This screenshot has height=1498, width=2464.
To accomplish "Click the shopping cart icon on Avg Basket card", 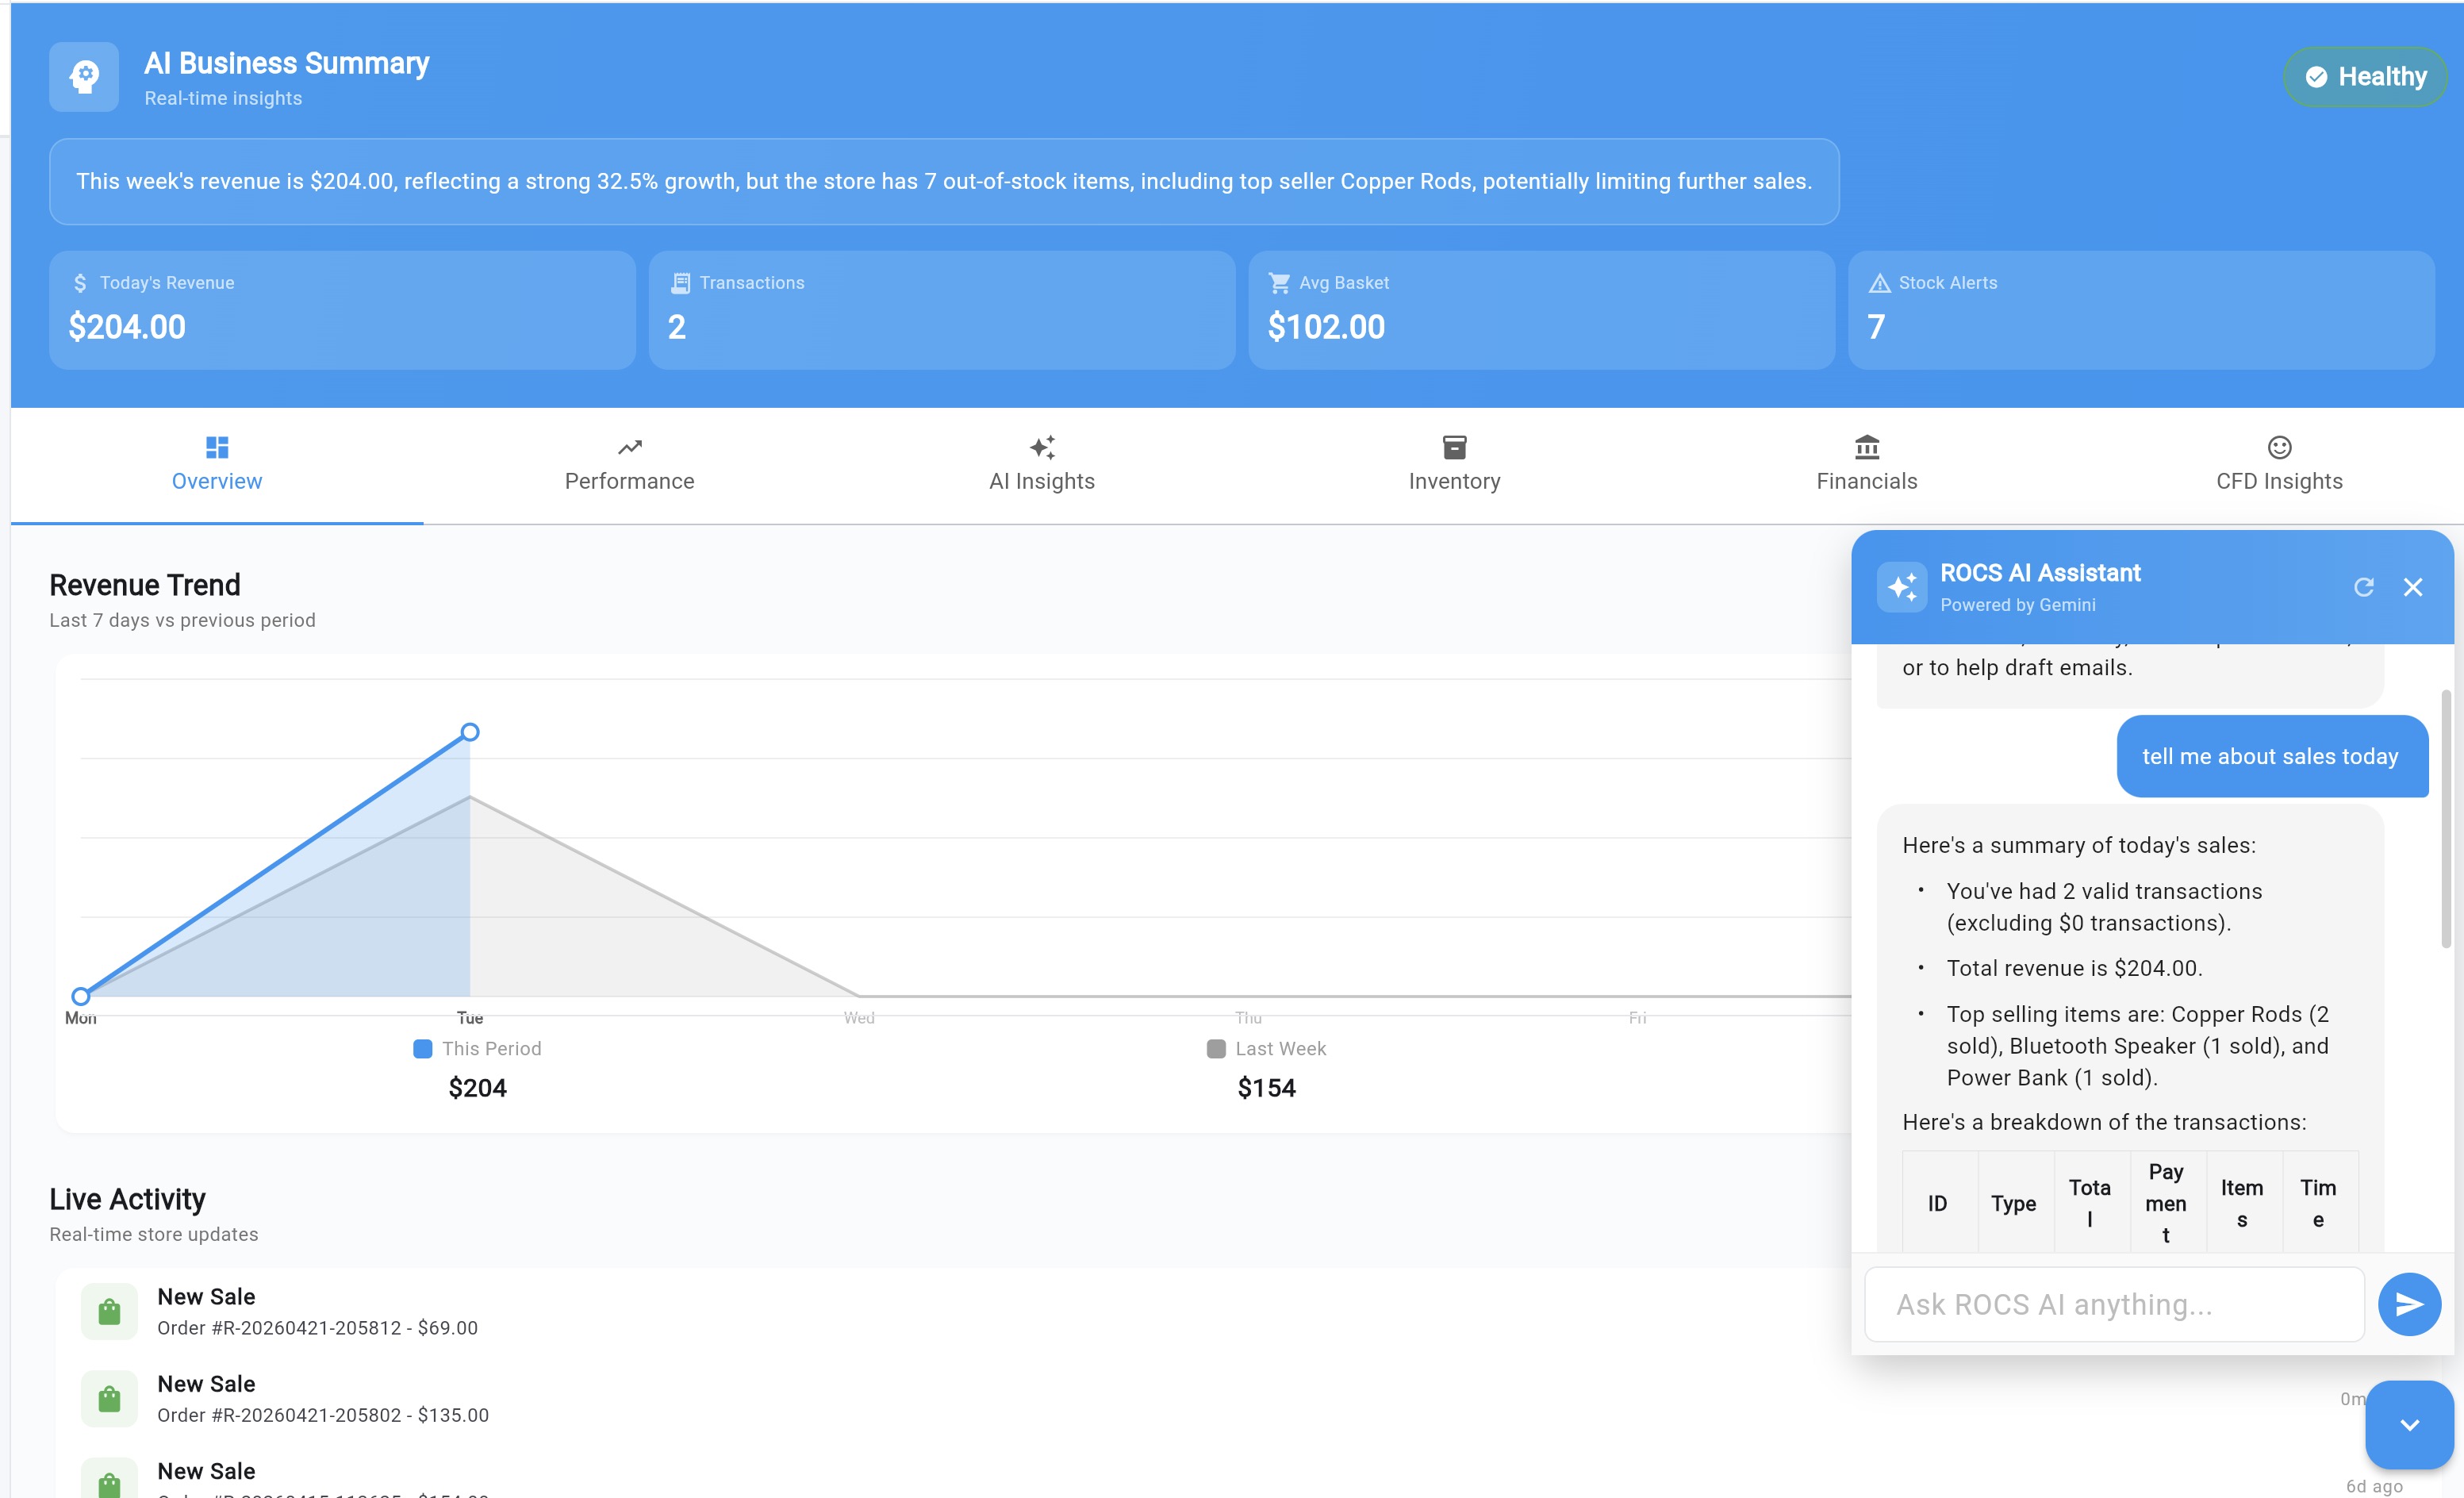I will point(1279,282).
